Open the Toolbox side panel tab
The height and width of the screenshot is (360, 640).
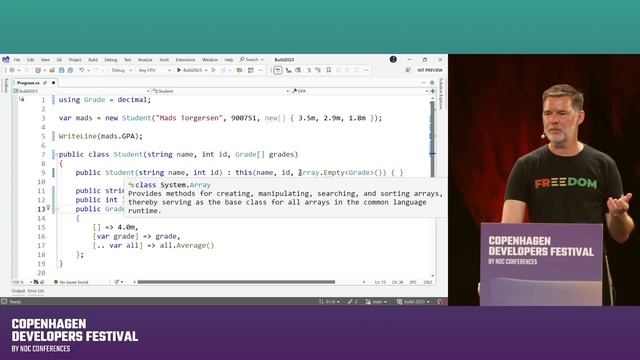point(6,85)
